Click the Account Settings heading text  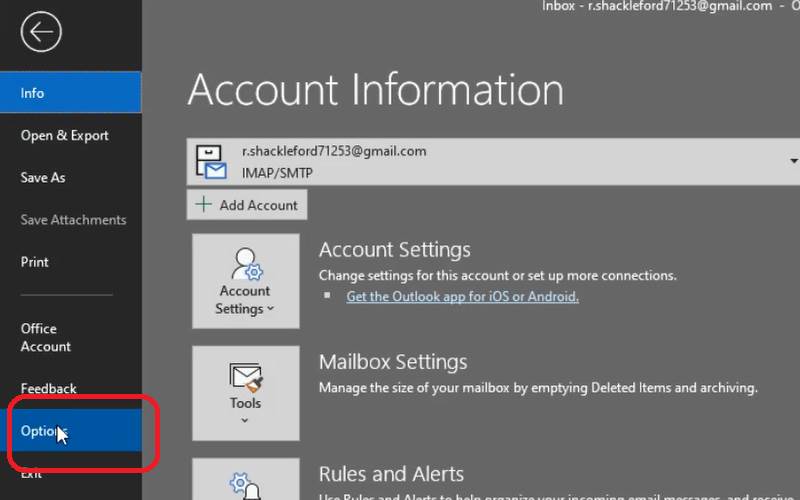point(394,249)
